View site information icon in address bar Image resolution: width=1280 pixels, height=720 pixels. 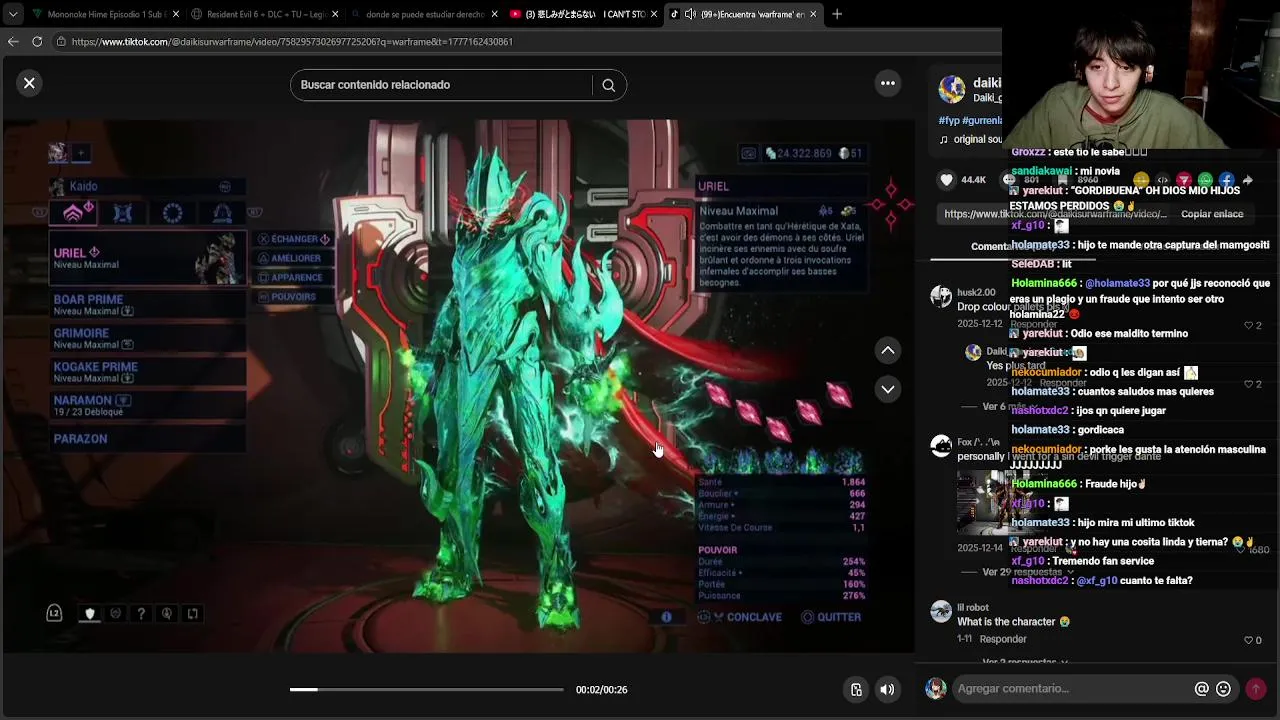coord(61,41)
